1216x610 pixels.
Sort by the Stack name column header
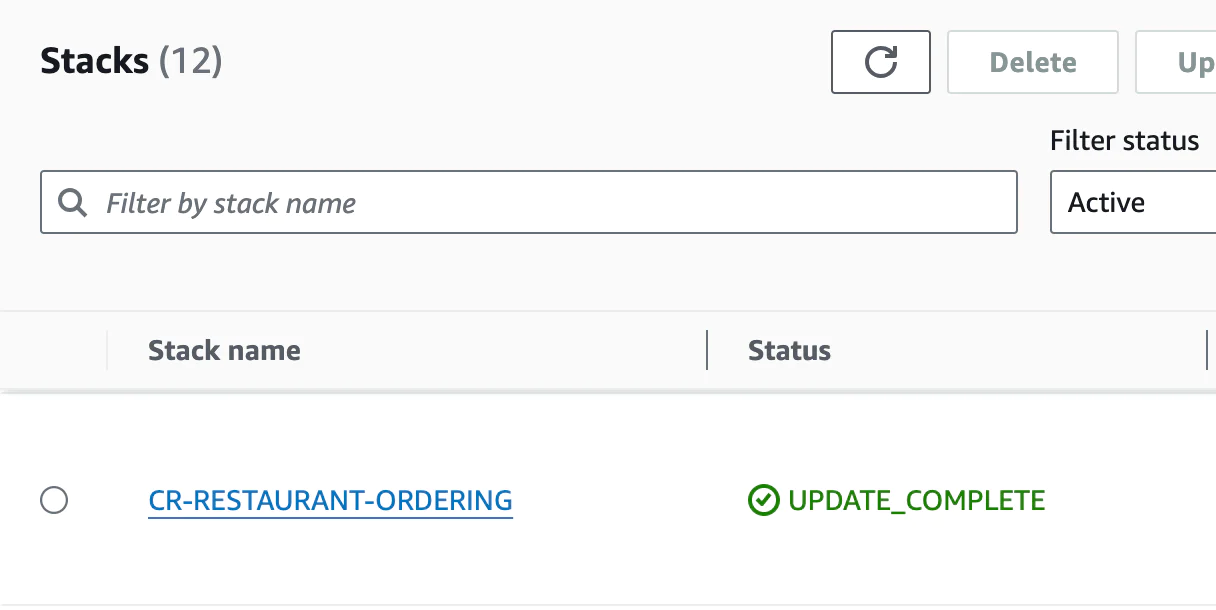(x=224, y=350)
